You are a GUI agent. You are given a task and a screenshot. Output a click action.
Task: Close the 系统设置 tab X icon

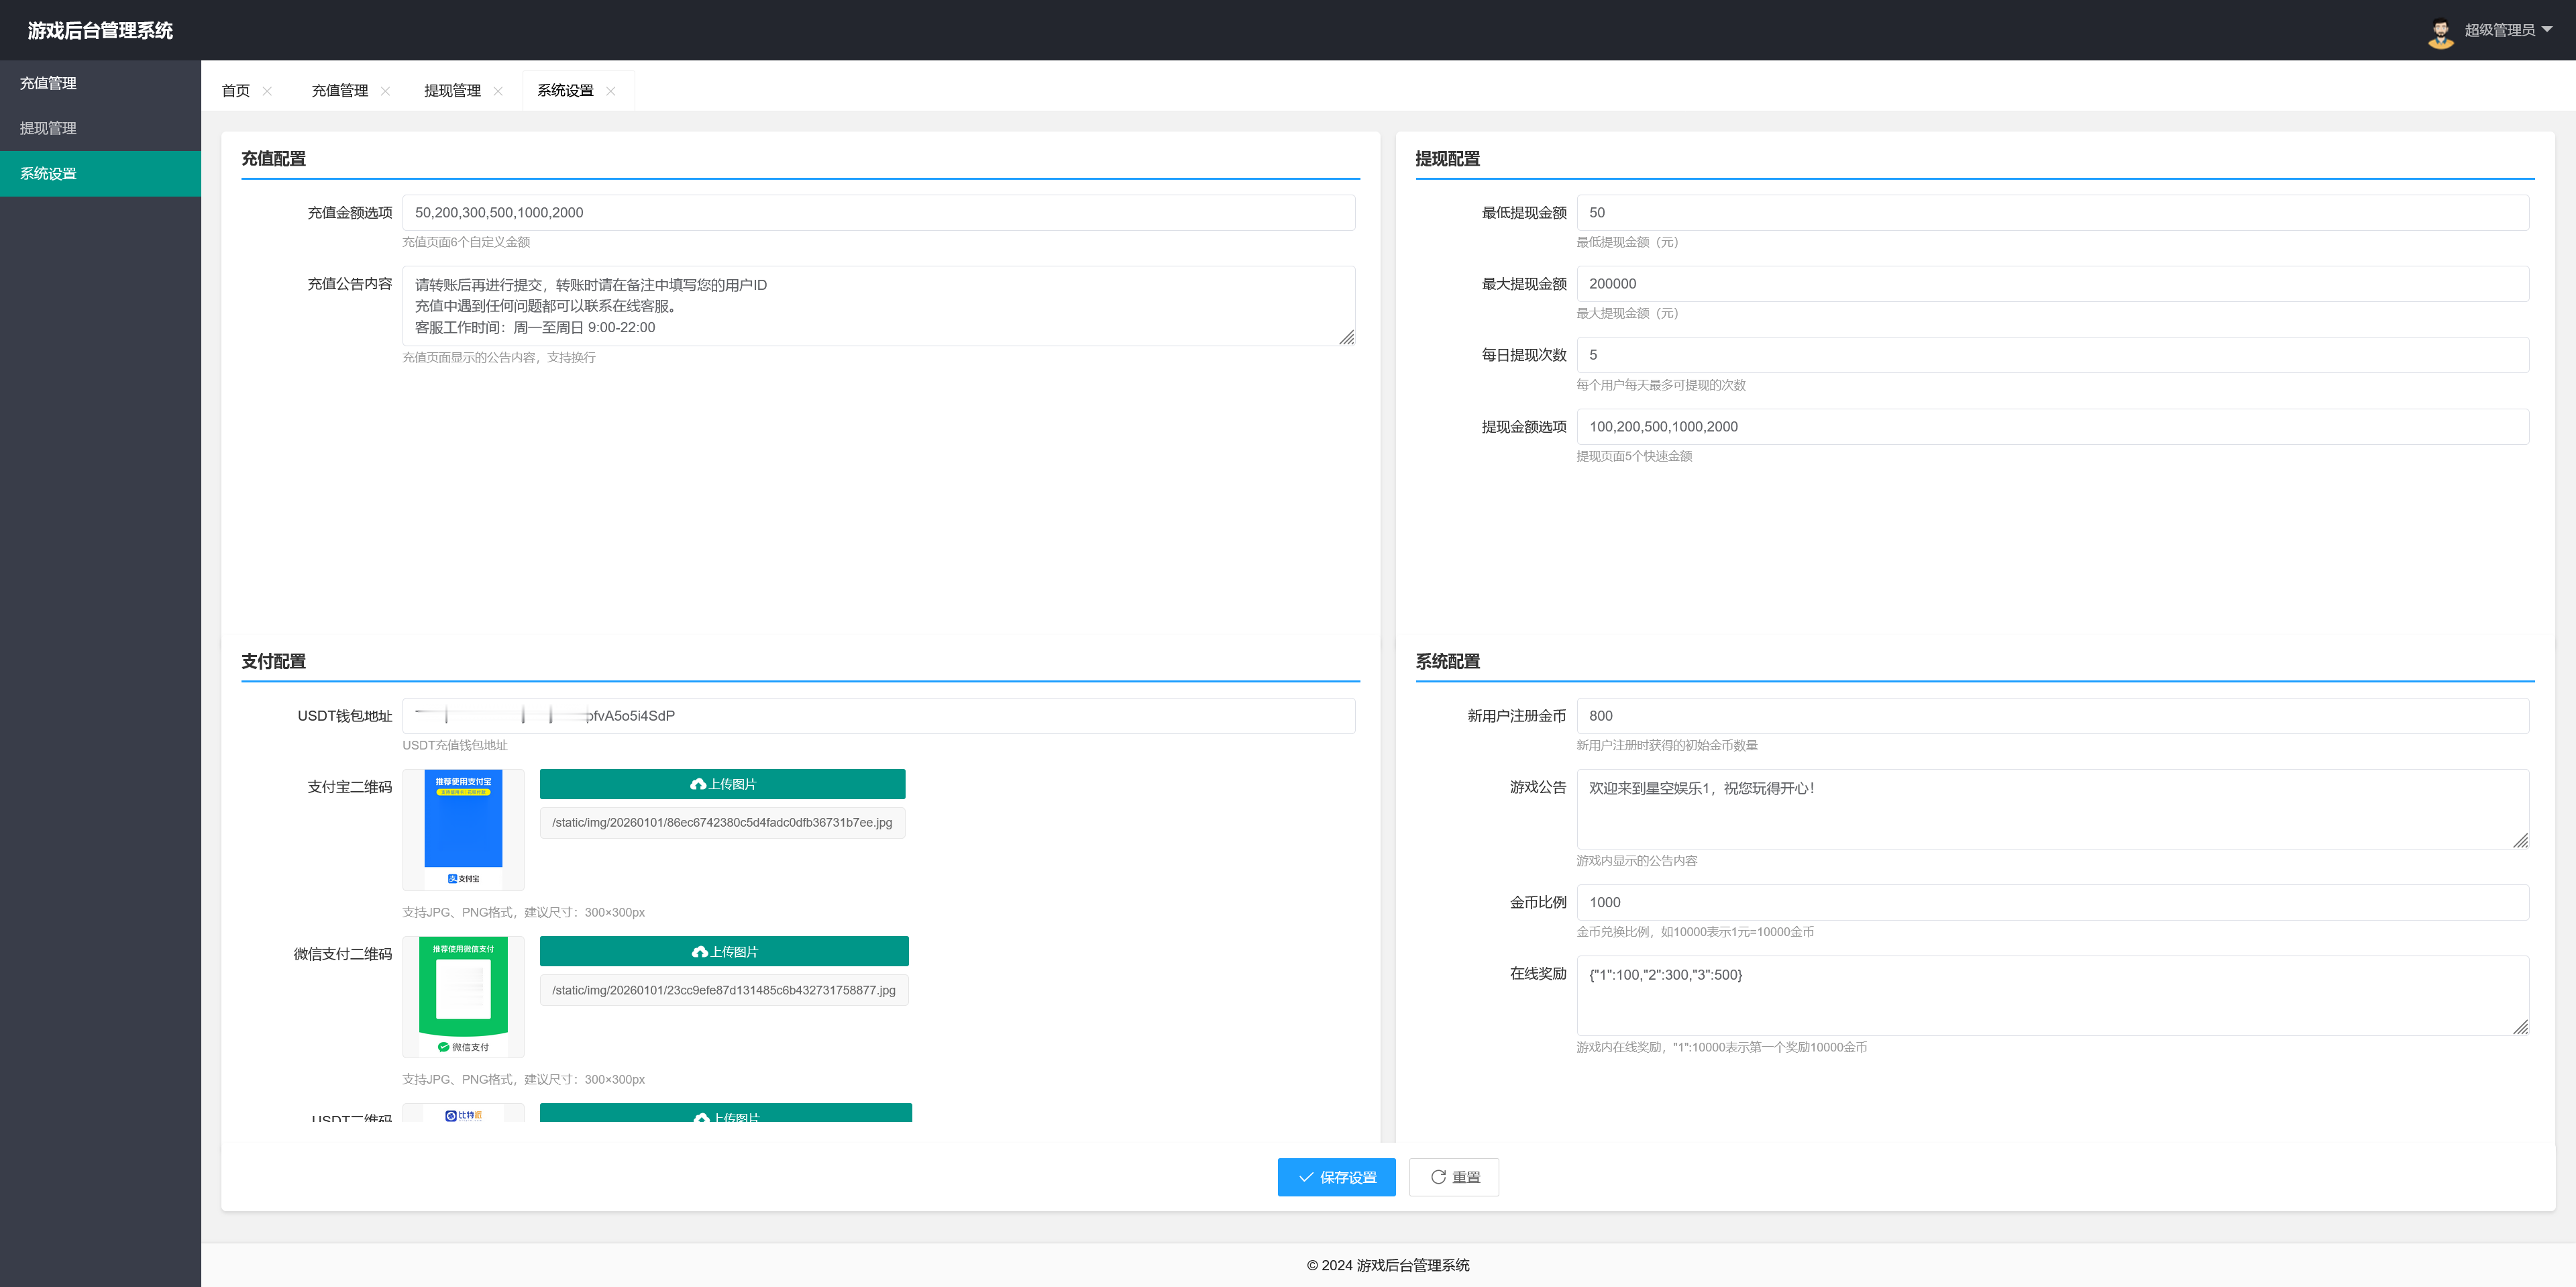click(611, 91)
